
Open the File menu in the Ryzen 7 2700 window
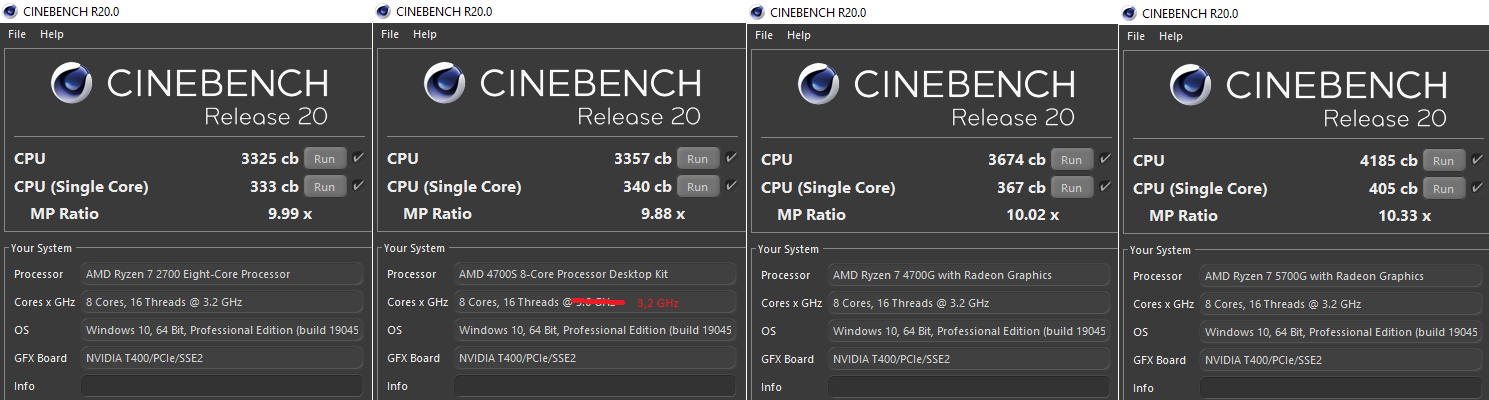[18, 34]
